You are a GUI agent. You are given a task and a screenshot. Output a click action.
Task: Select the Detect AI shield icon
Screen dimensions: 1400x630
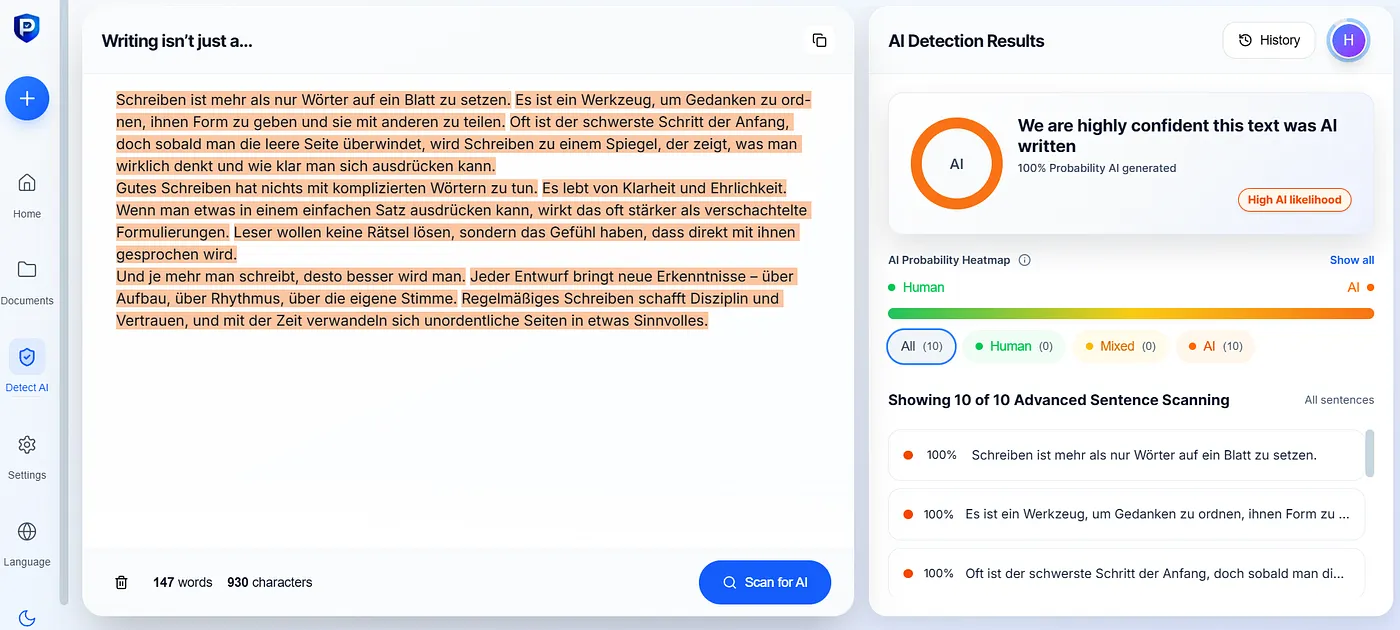(27, 357)
